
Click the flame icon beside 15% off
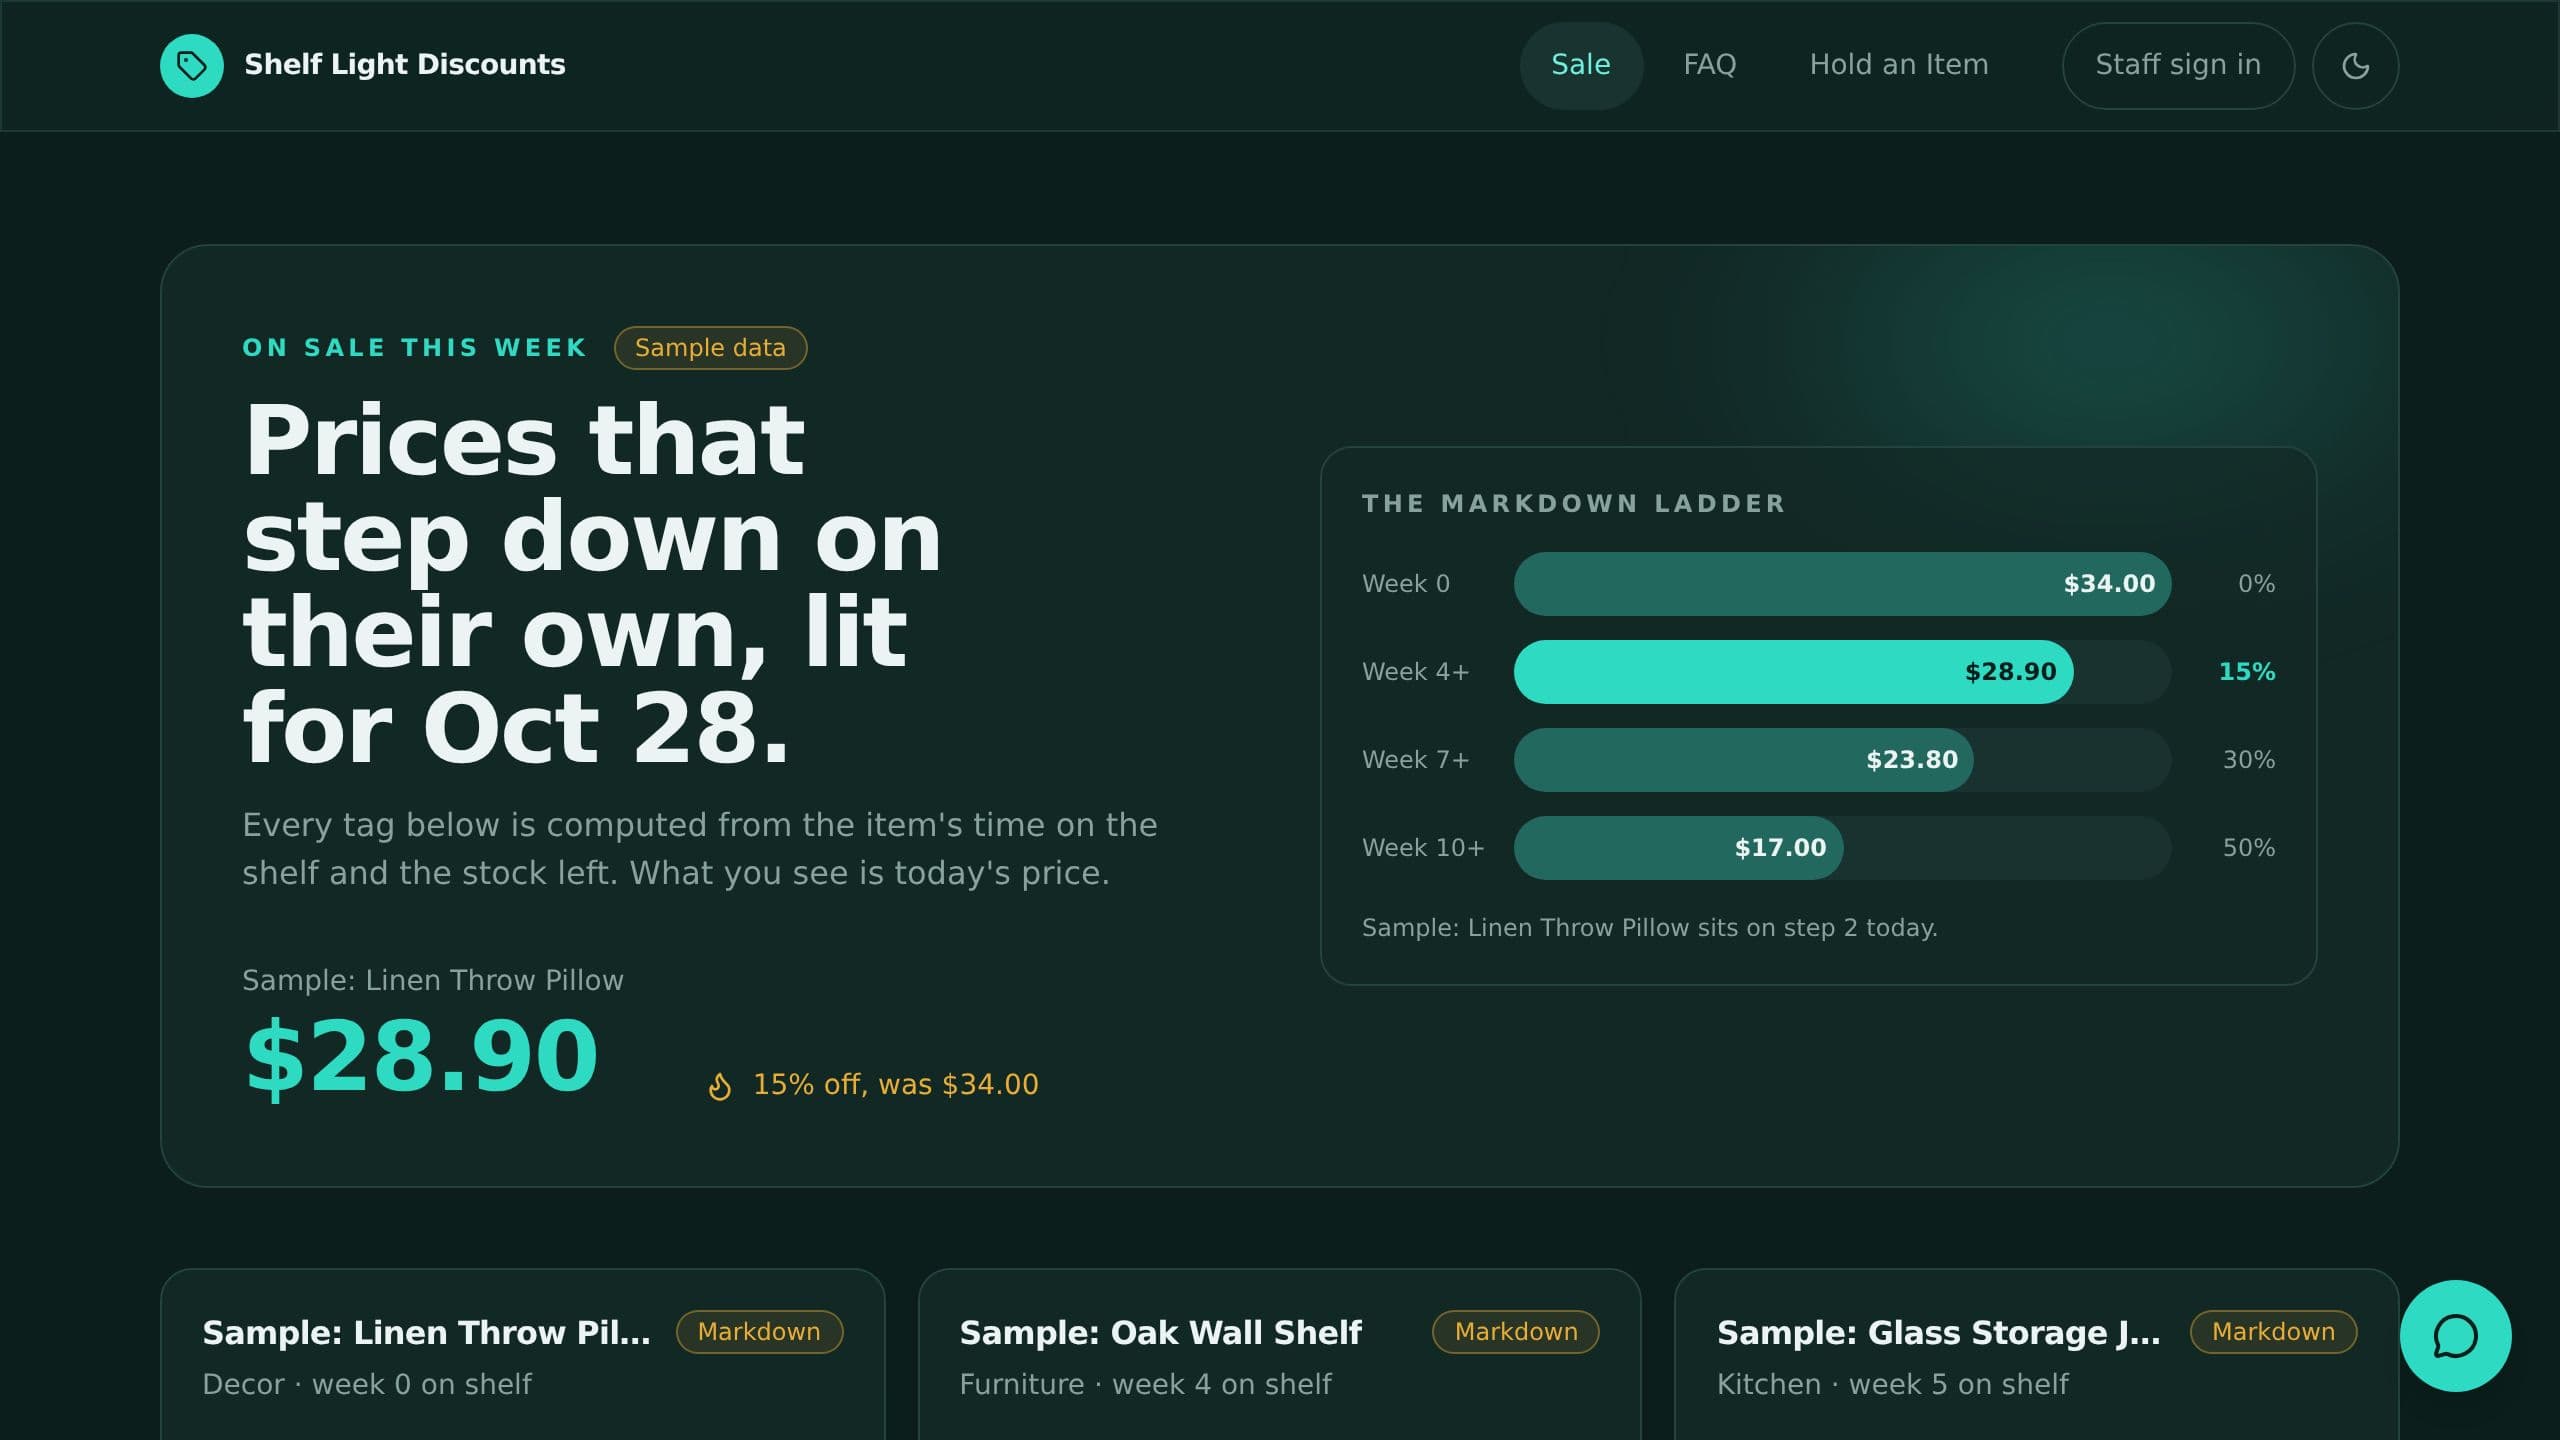tap(719, 1086)
